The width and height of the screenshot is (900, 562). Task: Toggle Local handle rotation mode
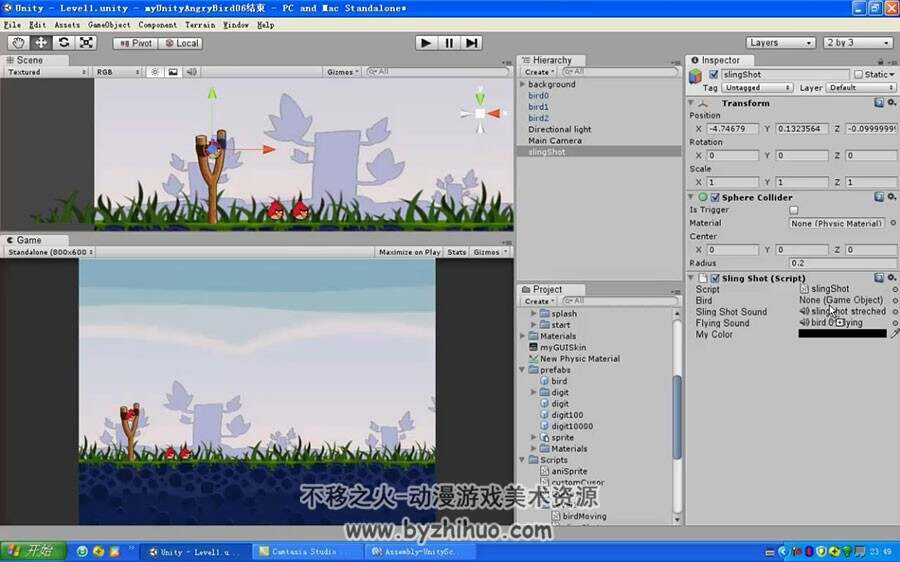[x=180, y=43]
